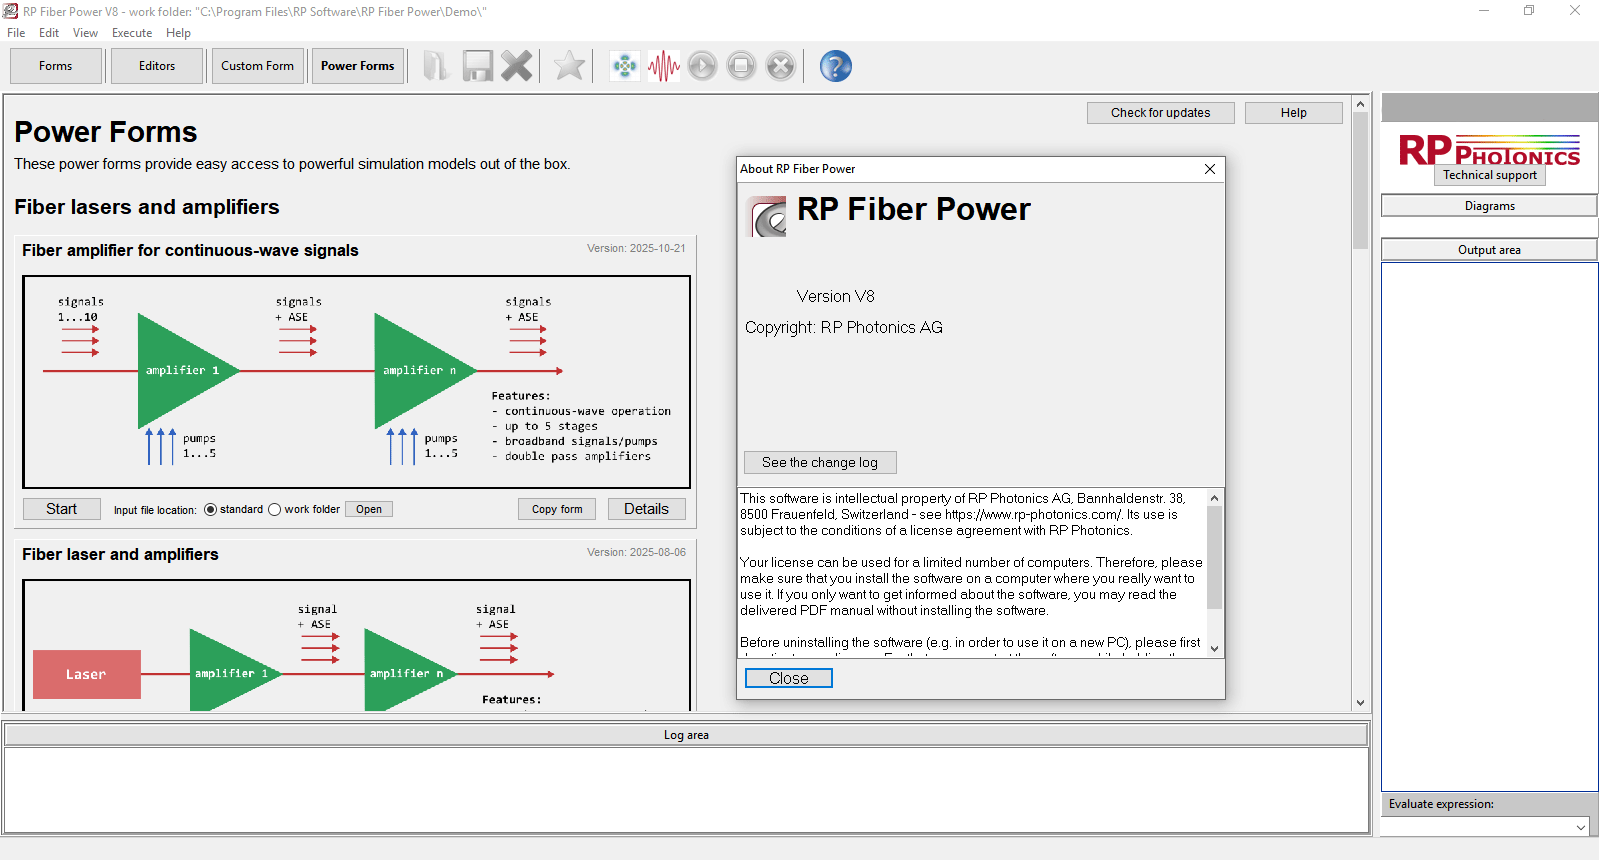Click Check for updates button
This screenshot has height=860, width=1599.
(1160, 113)
